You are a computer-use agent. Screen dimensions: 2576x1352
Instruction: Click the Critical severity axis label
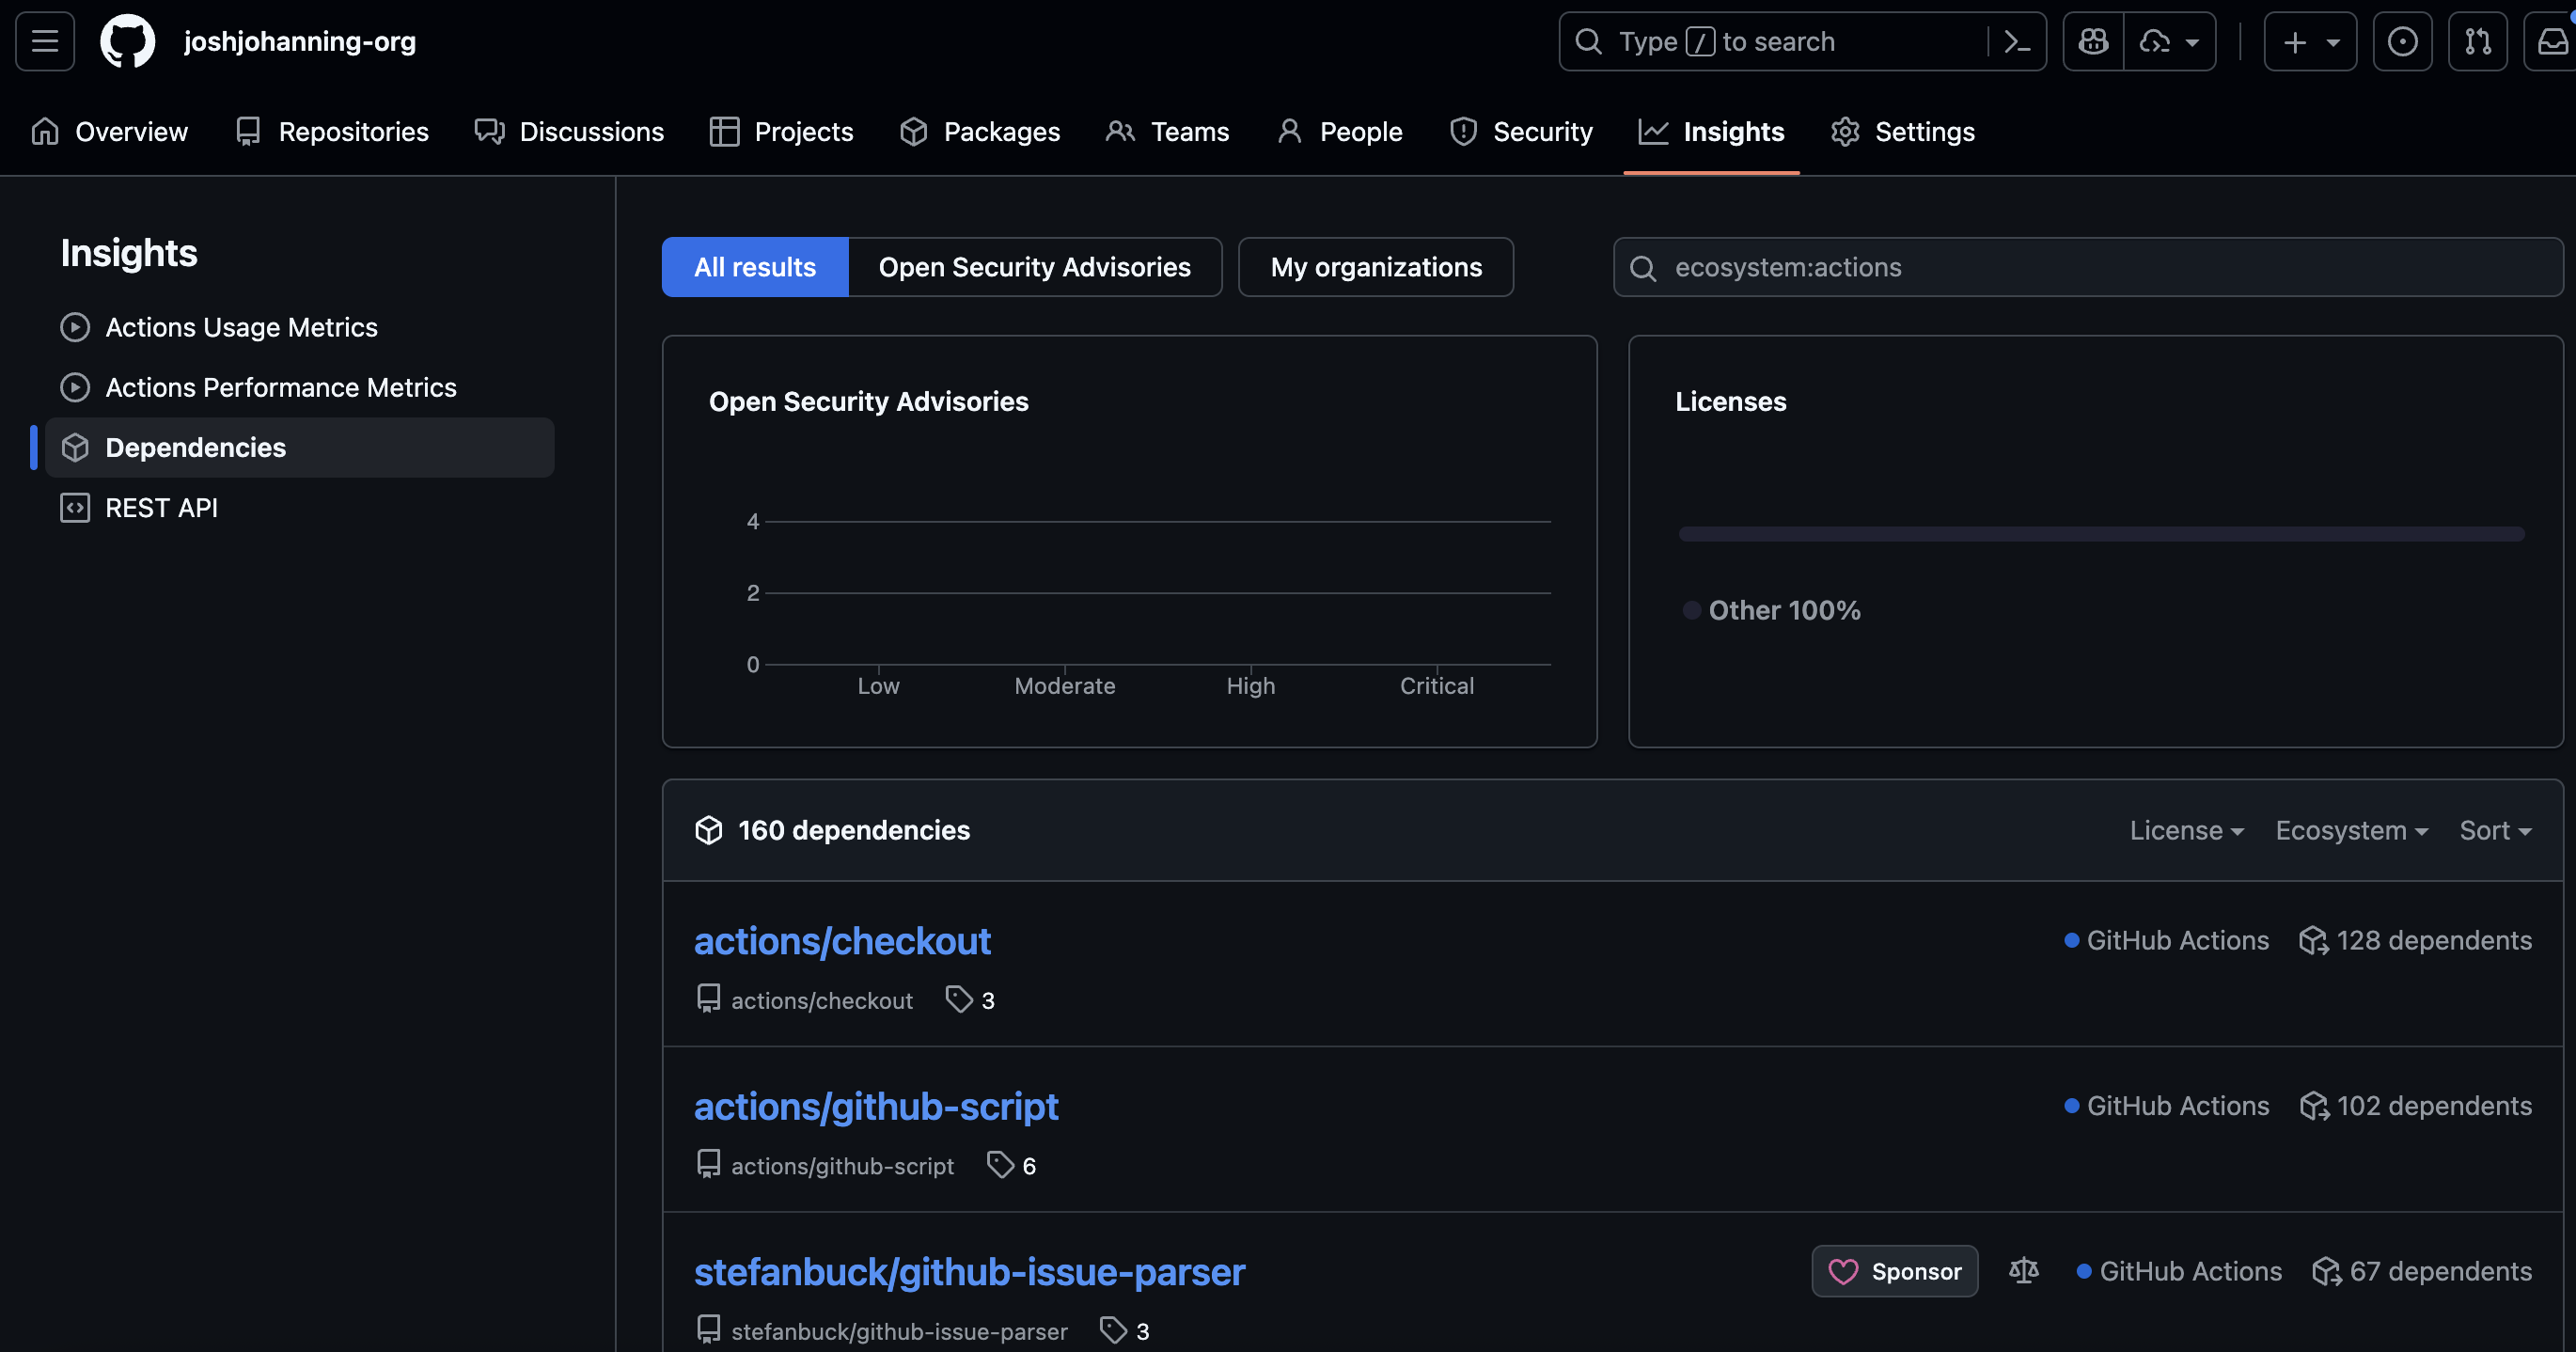[x=1437, y=686]
